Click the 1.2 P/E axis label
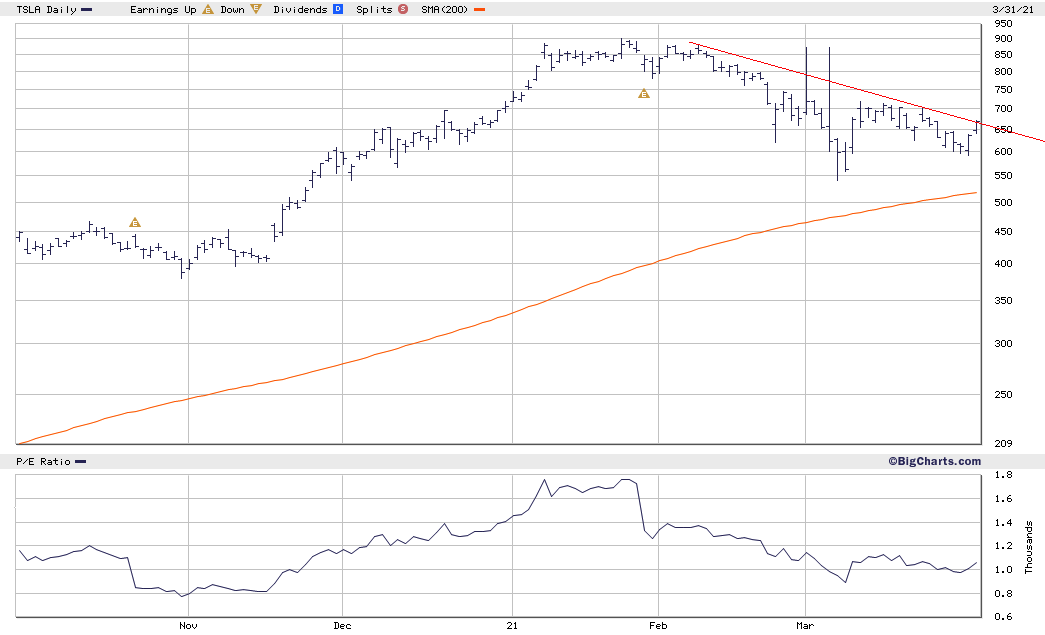 pos(1003,546)
